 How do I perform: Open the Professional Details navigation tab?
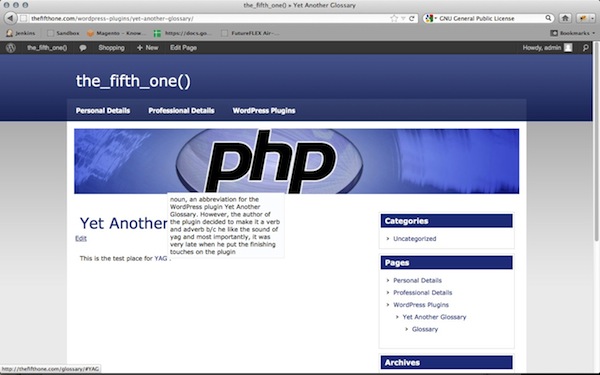click(x=181, y=111)
